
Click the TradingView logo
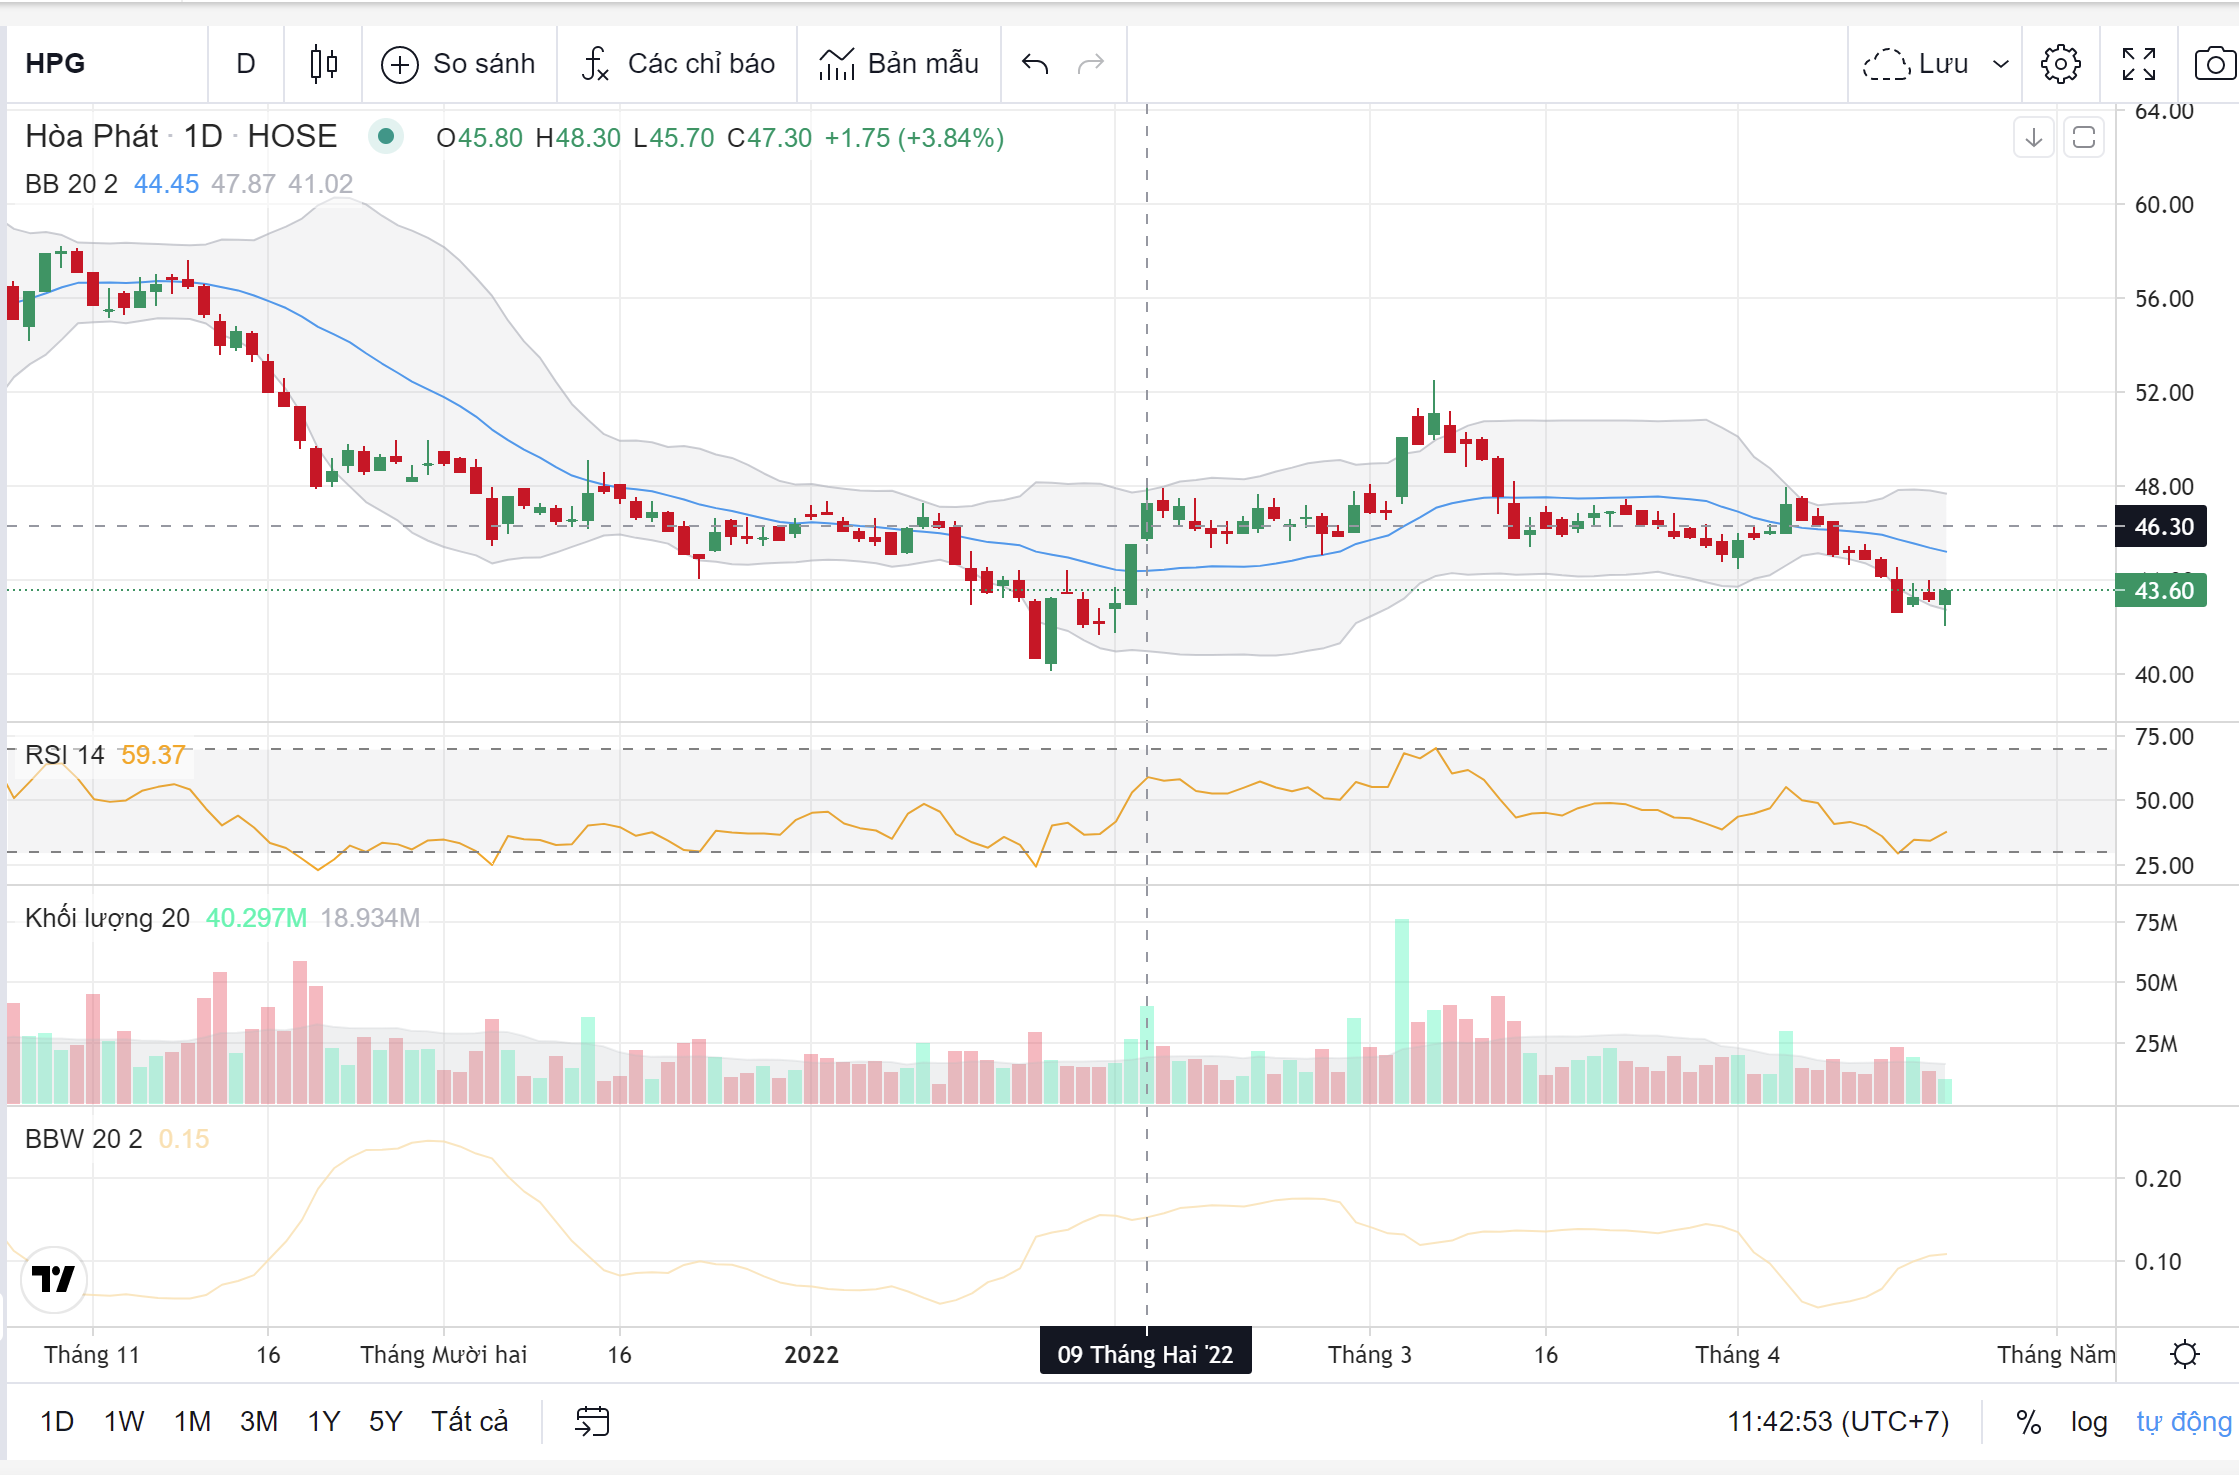tap(54, 1279)
